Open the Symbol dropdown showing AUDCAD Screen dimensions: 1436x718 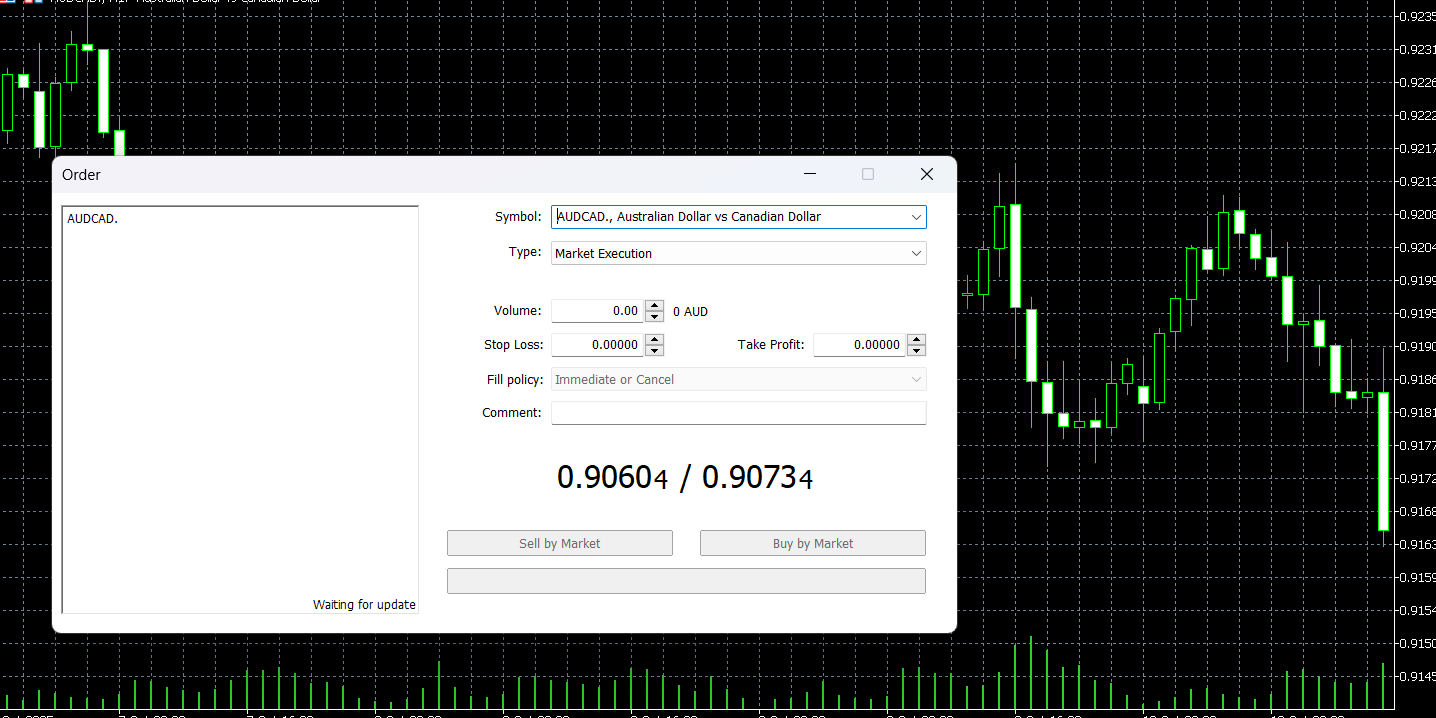[738, 217]
